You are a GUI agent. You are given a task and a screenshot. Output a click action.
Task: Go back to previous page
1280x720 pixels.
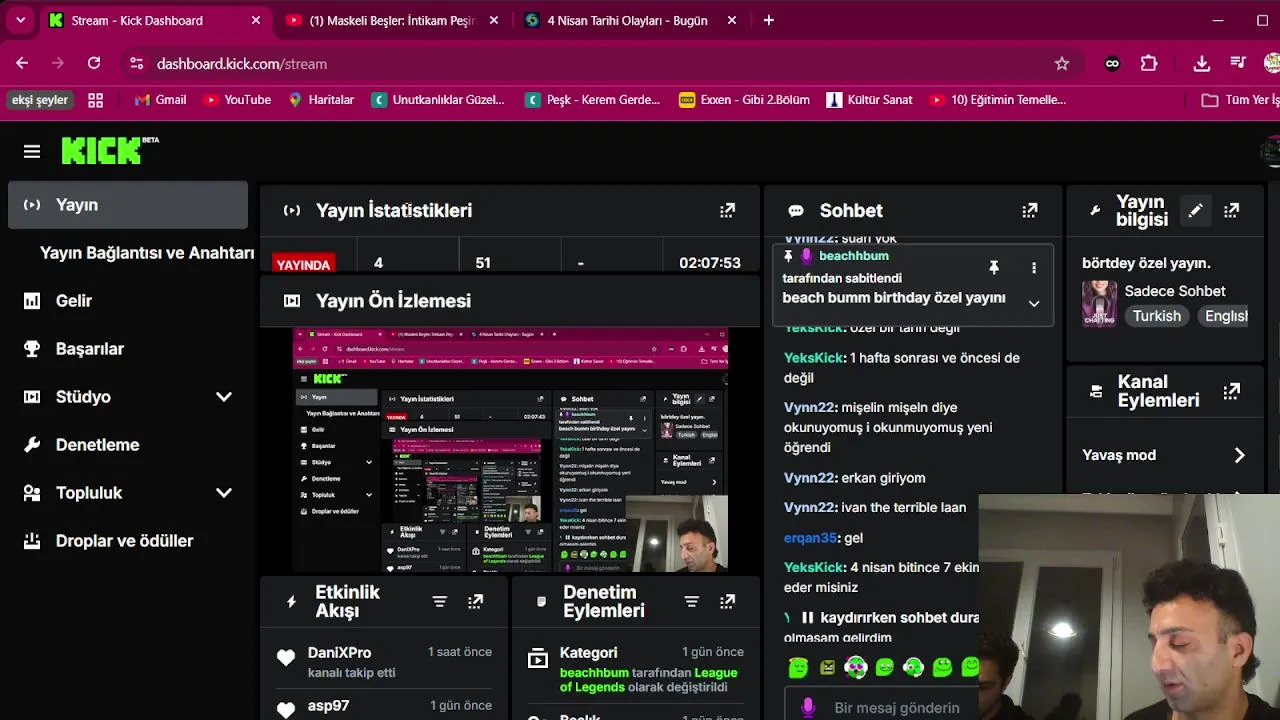tap(22, 63)
